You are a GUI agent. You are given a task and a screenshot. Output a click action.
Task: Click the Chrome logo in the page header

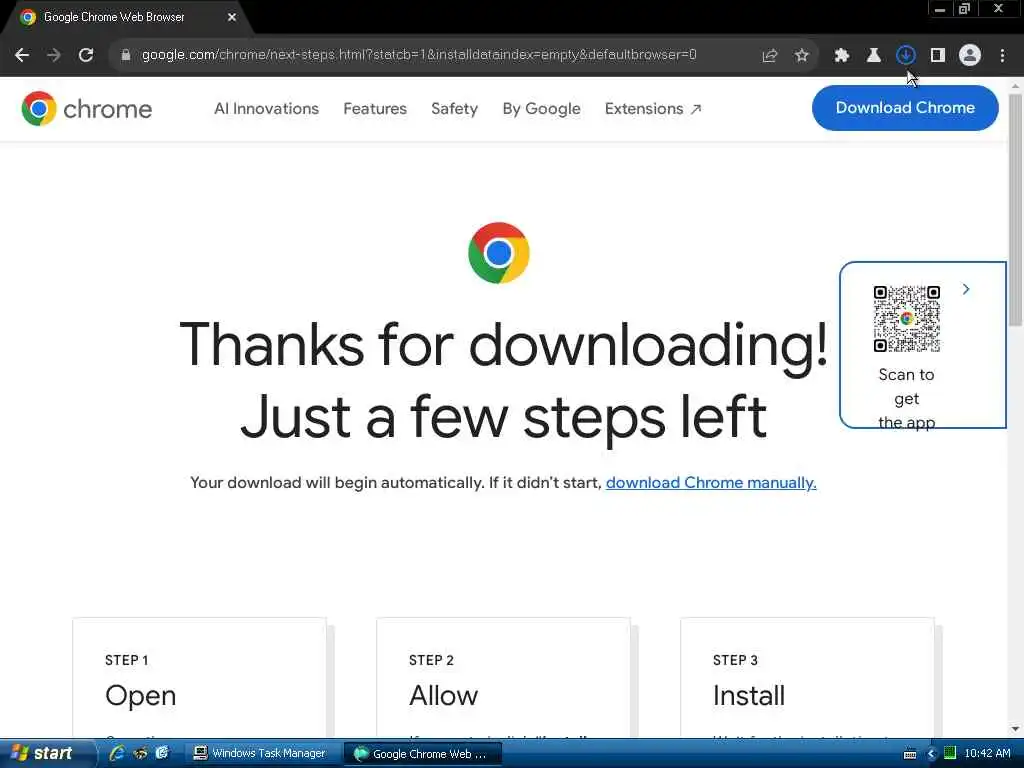pyautogui.click(x=86, y=108)
